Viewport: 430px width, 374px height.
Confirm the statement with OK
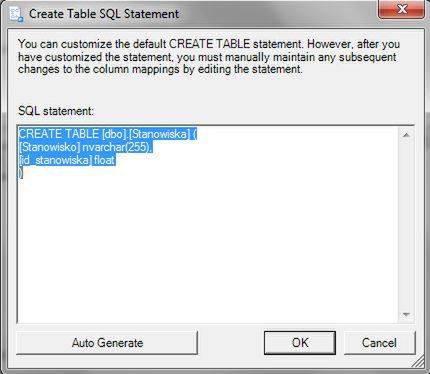click(300, 343)
